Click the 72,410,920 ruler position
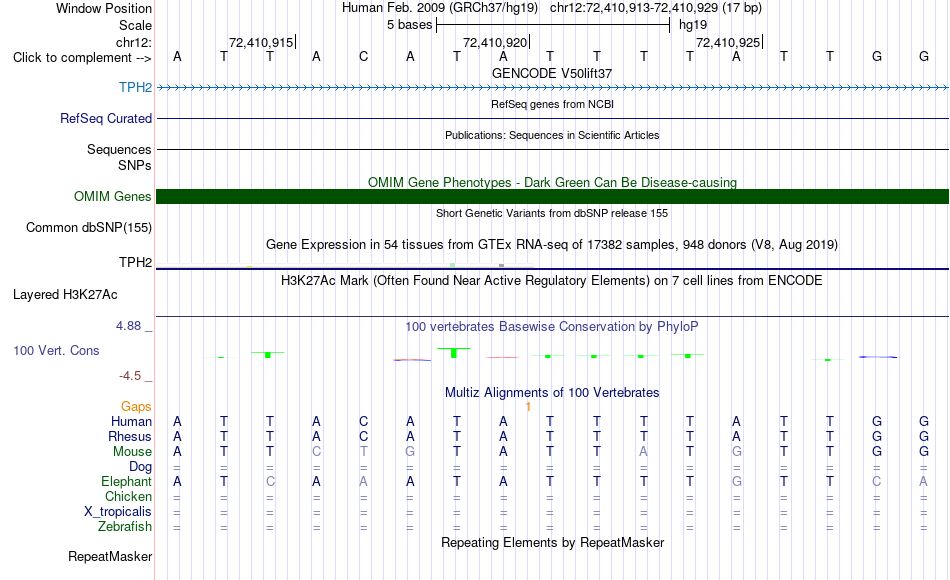Image resolution: width=950 pixels, height=580 pixels. point(495,42)
